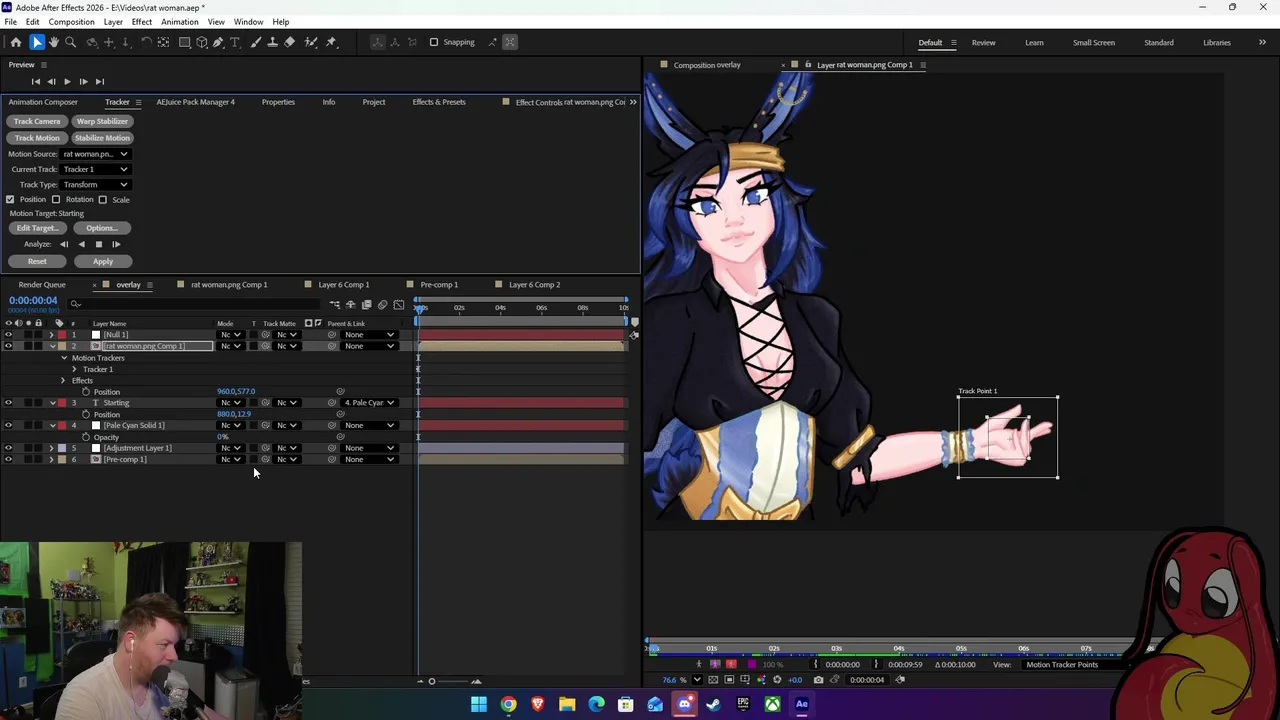Image resolution: width=1280 pixels, height=720 pixels.
Task: Collapse the Motion Trackers group
Action: [64, 357]
